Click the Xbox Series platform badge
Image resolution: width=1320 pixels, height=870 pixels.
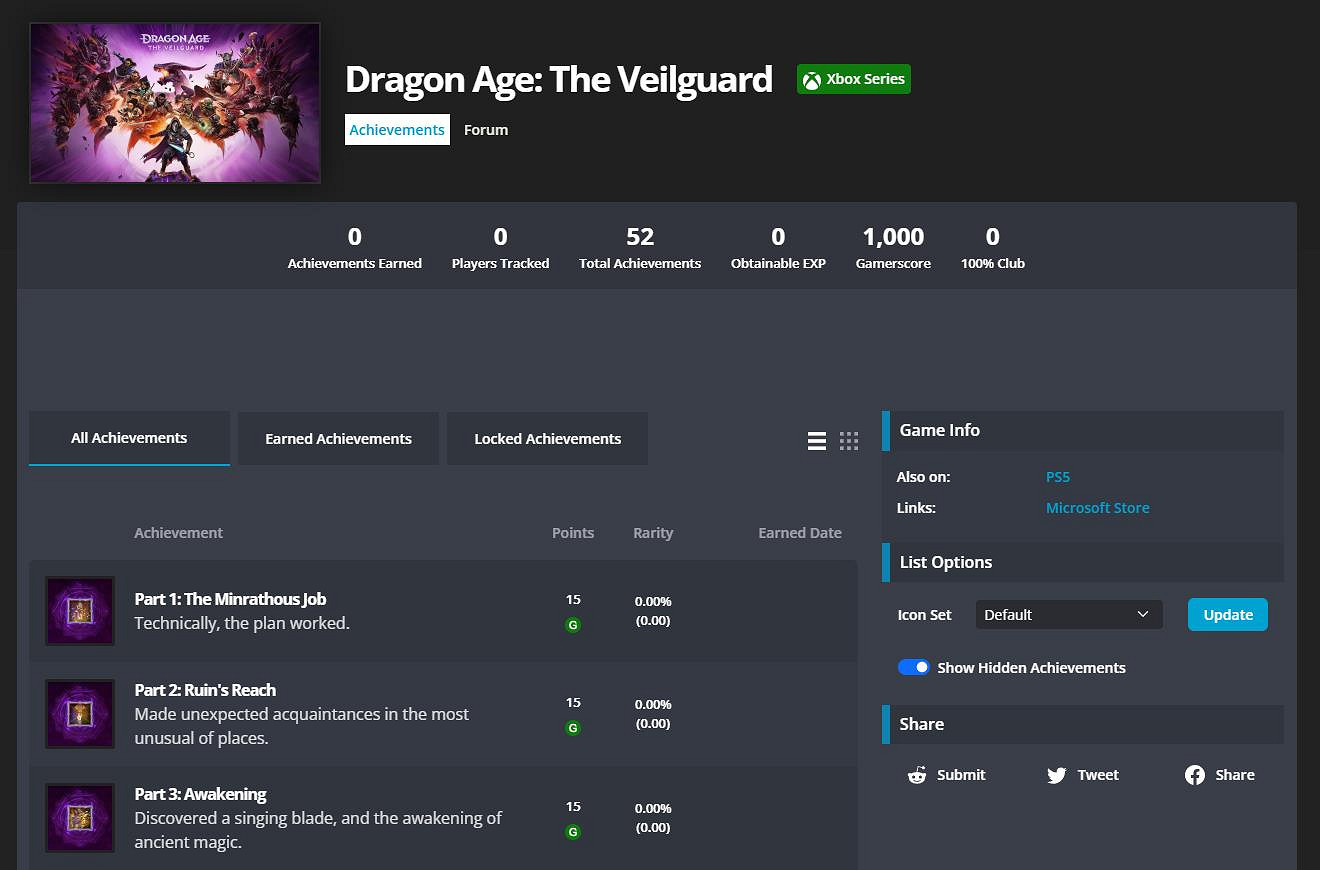(854, 80)
